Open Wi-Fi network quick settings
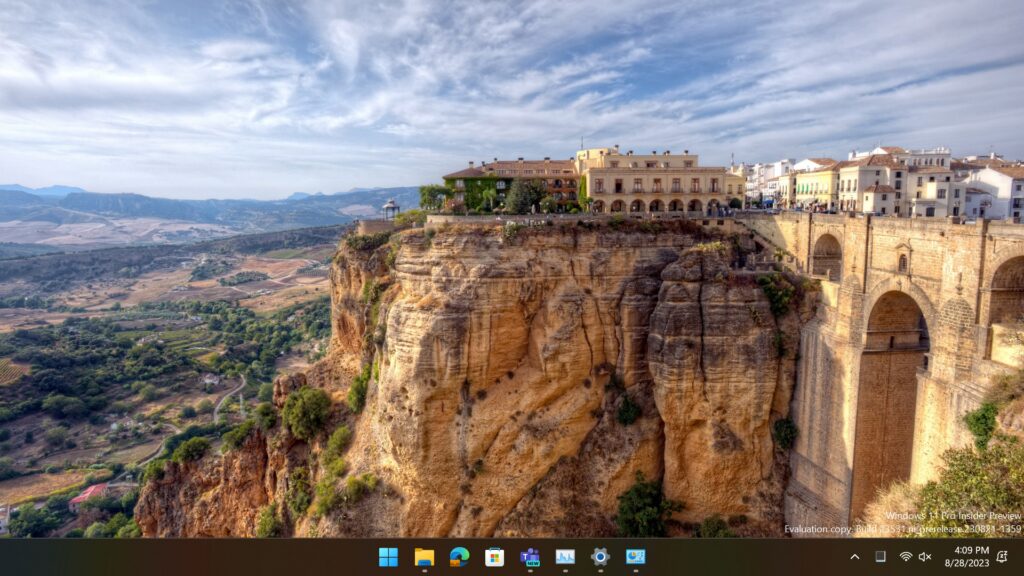The width and height of the screenshot is (1024, 576). tap(905, 557)
